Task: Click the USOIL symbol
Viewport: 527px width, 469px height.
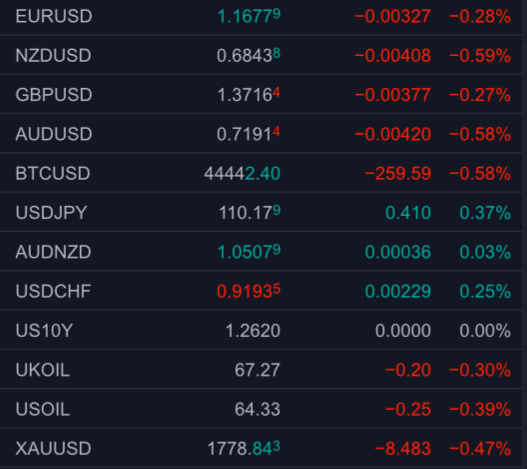Action: [43, 409]
